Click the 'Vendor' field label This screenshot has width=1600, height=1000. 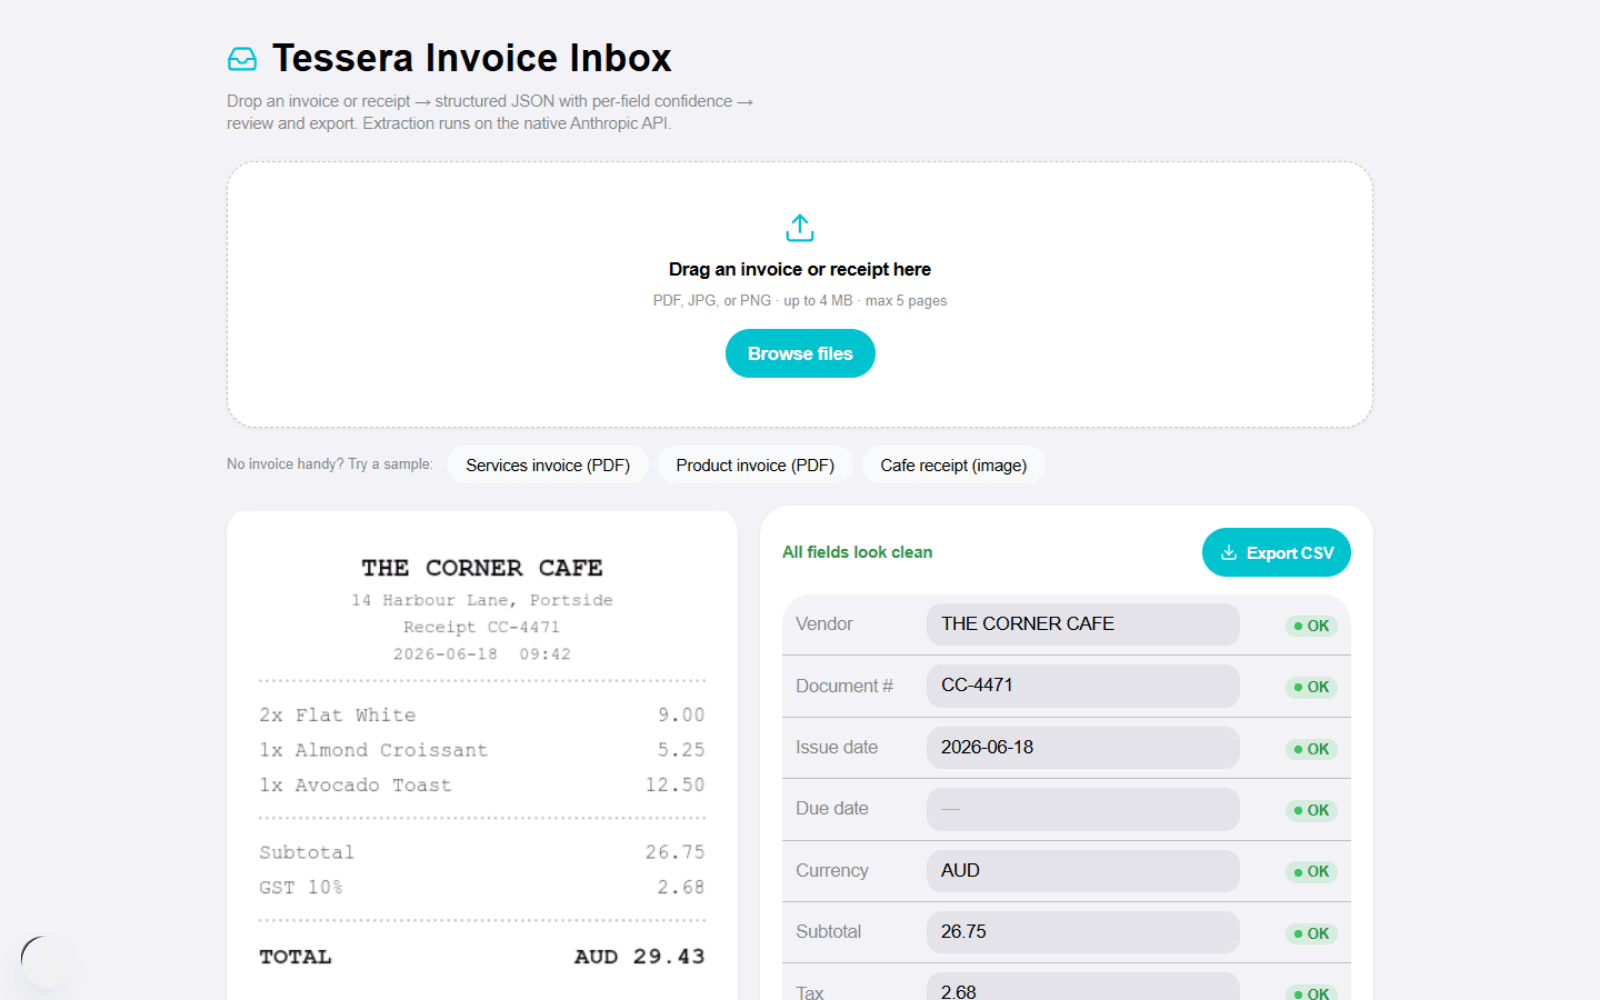(824, 624)
